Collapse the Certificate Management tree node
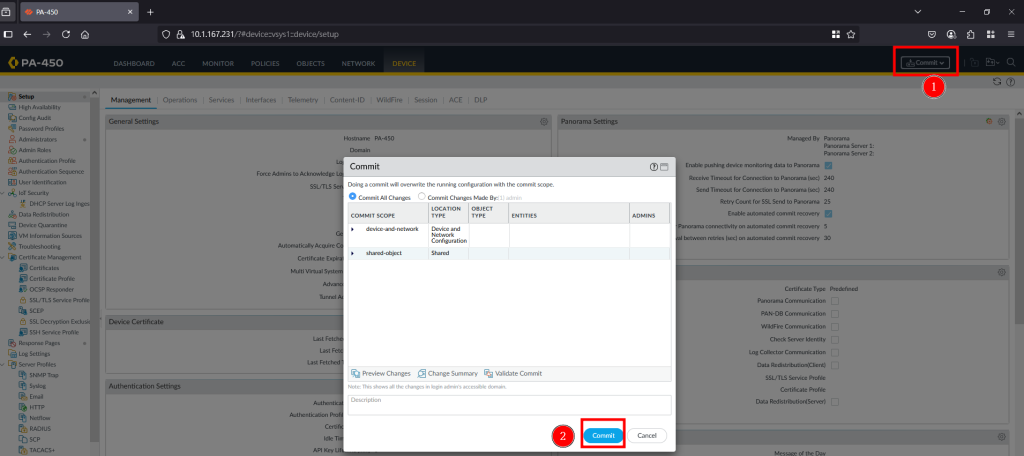Viewport: 1024px width, 456px height. 4,257
